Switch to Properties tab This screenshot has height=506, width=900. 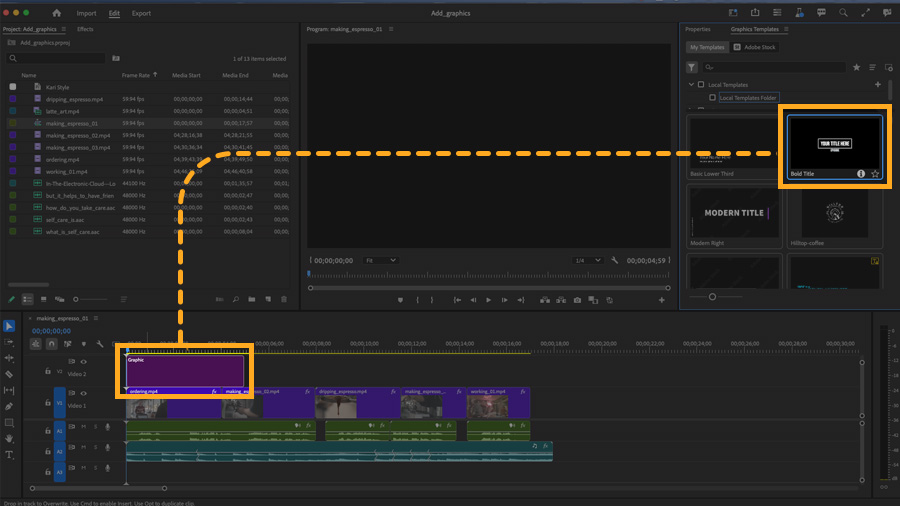click(698, 29)
